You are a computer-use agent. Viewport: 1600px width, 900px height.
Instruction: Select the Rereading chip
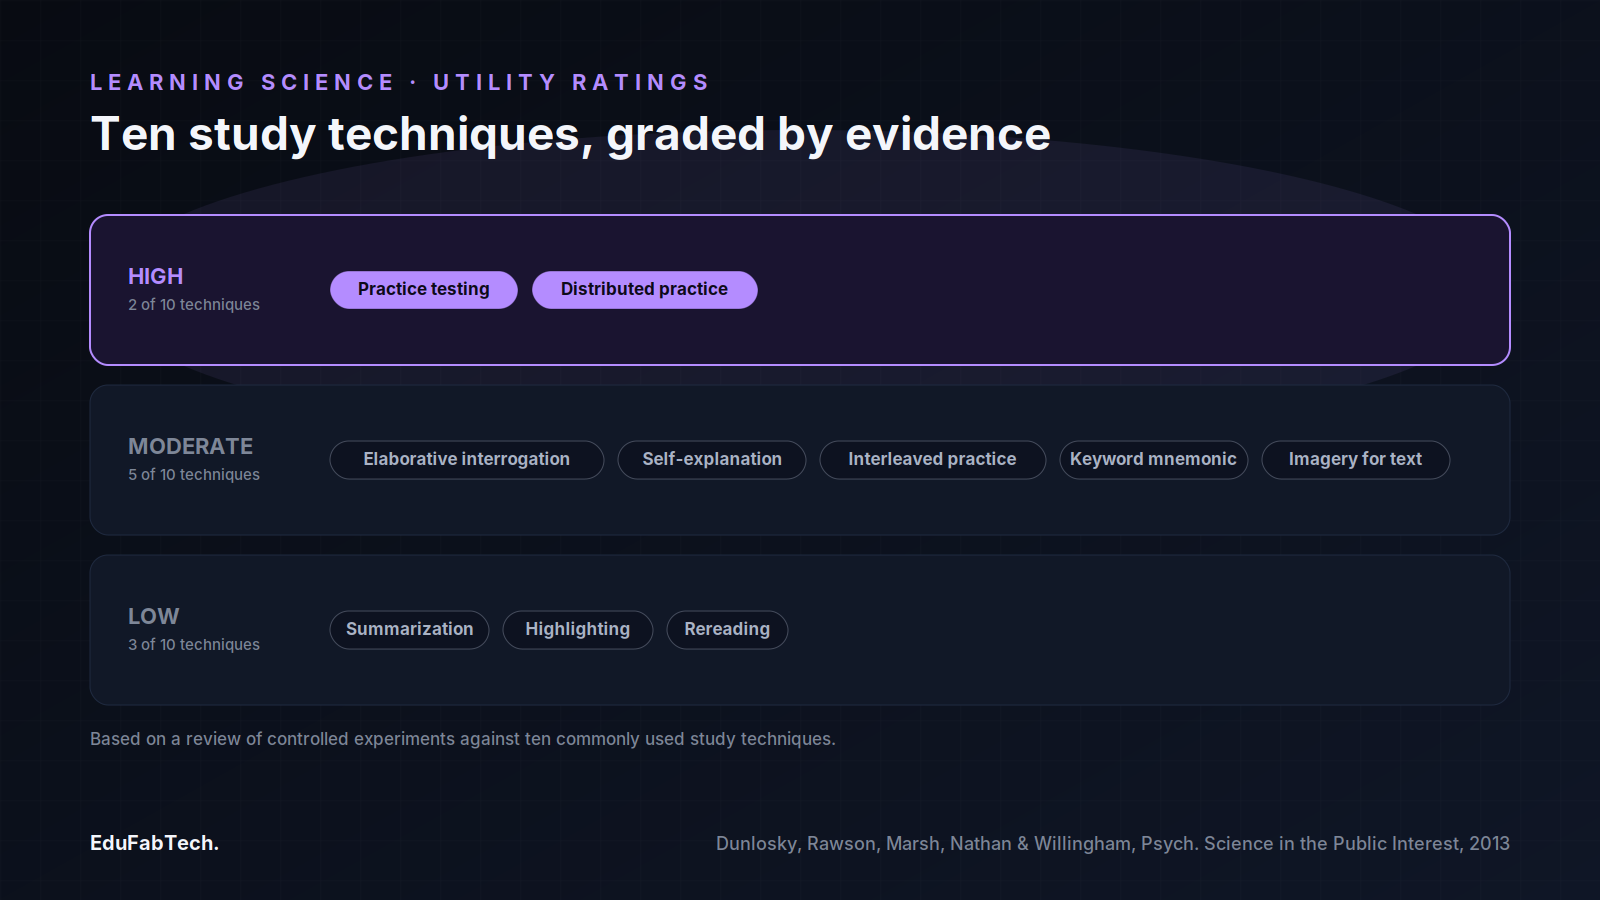pyautogui.click(x=728, y=630)
